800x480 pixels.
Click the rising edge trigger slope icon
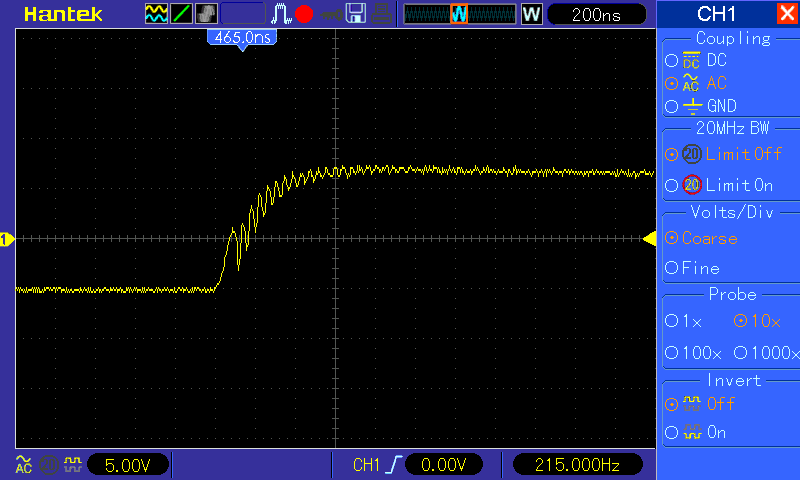[x=393, y=465]
